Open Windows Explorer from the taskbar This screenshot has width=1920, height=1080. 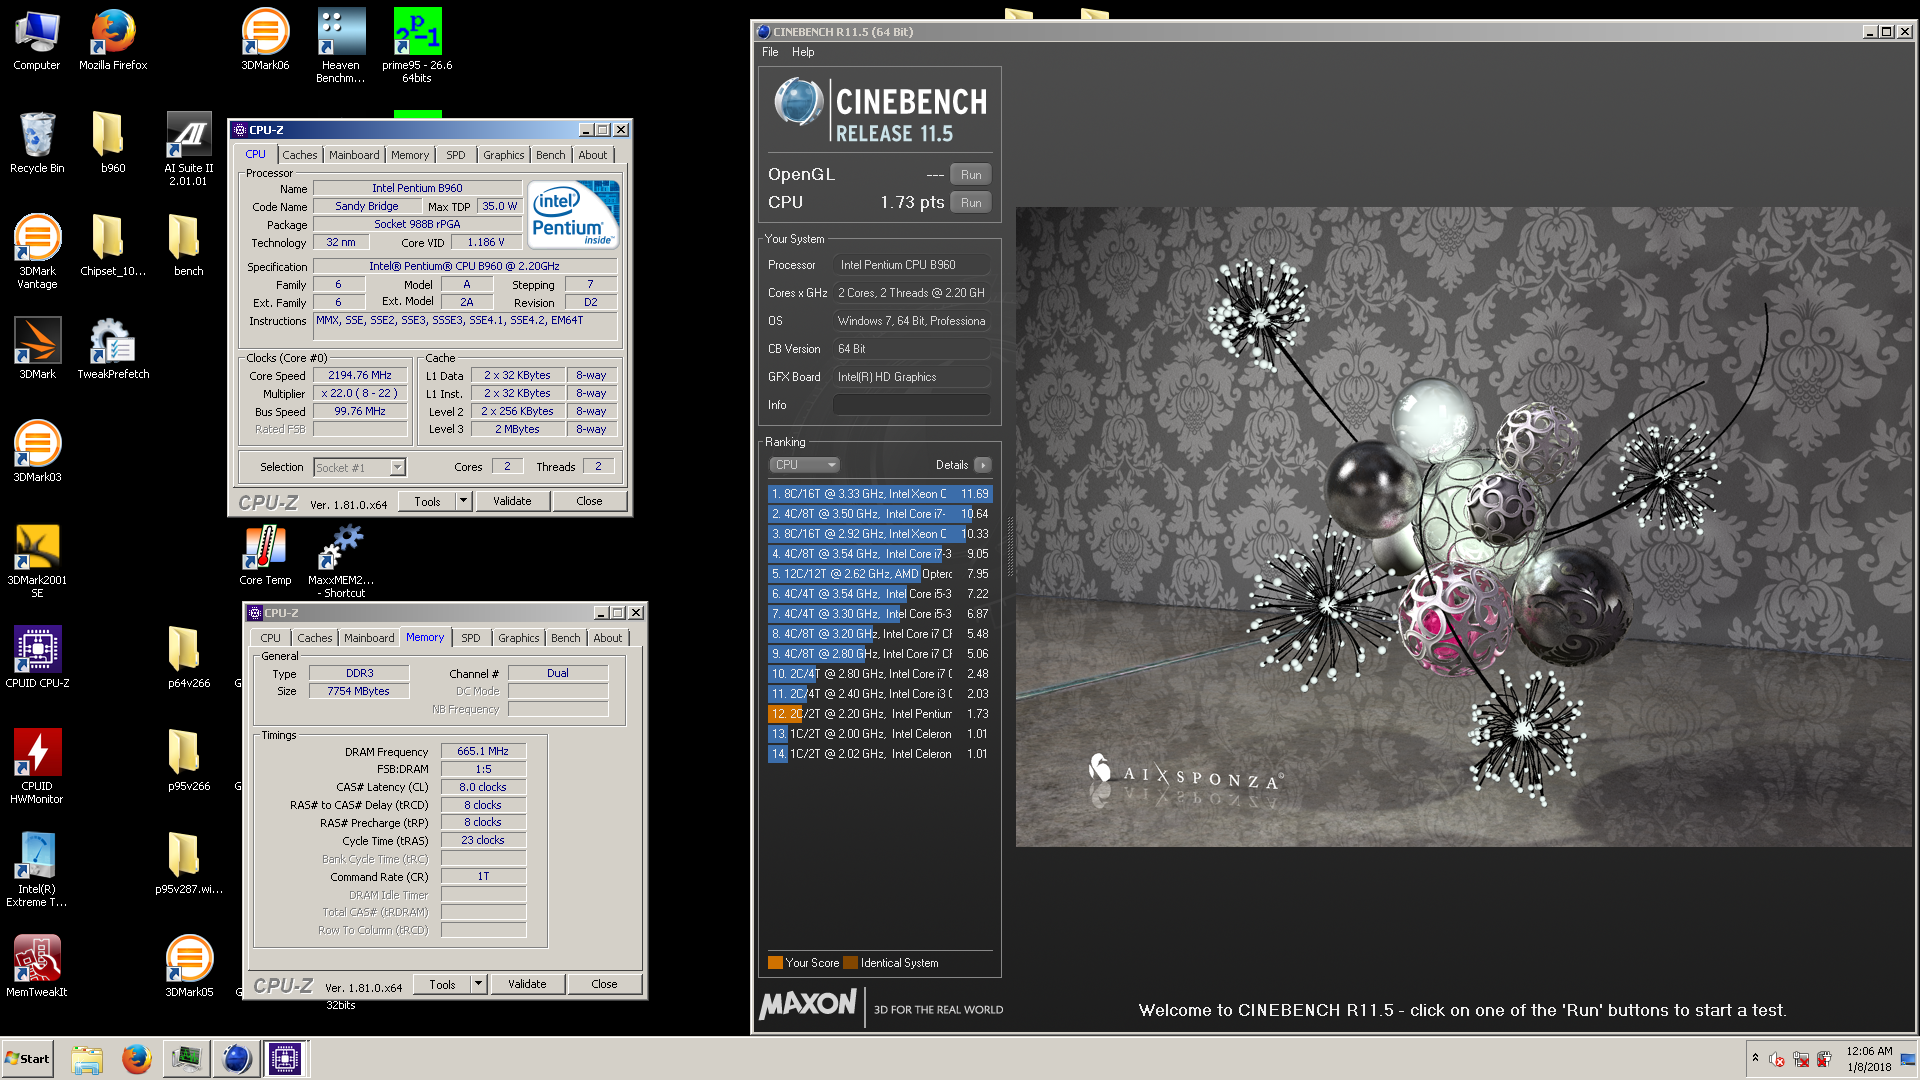click(x=87, y=1058)
